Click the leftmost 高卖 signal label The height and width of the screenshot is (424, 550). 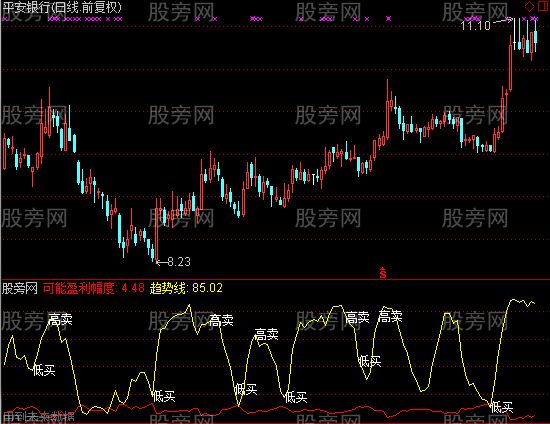pos(60,319)
